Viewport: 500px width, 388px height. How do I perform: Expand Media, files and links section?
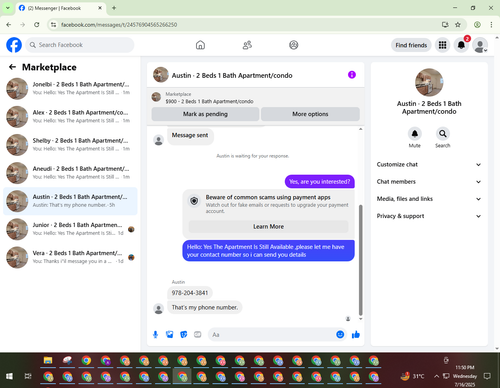[x=429, y=199]
